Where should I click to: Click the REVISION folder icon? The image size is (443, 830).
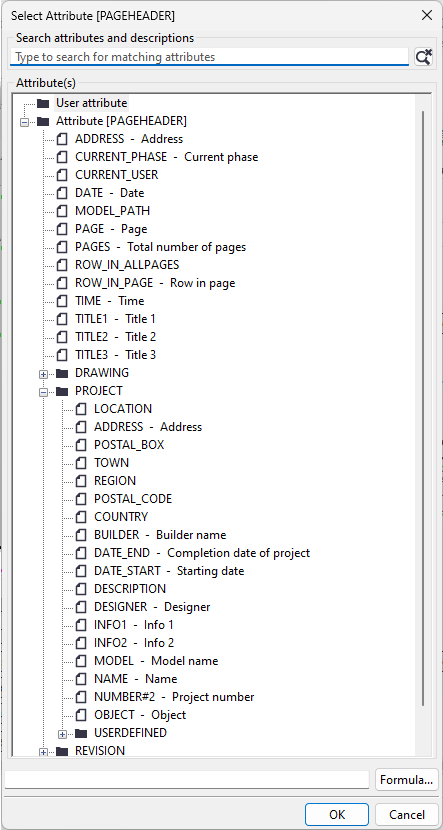pos(62,751)
